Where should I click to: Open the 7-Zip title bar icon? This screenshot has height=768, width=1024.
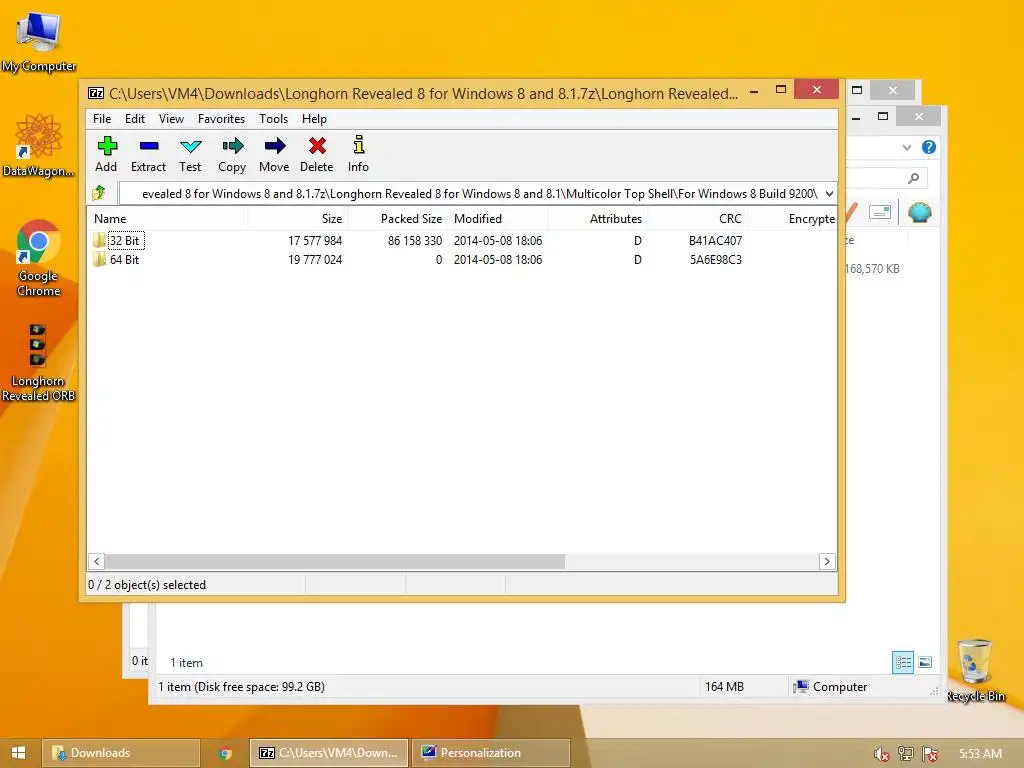[95, 93]
